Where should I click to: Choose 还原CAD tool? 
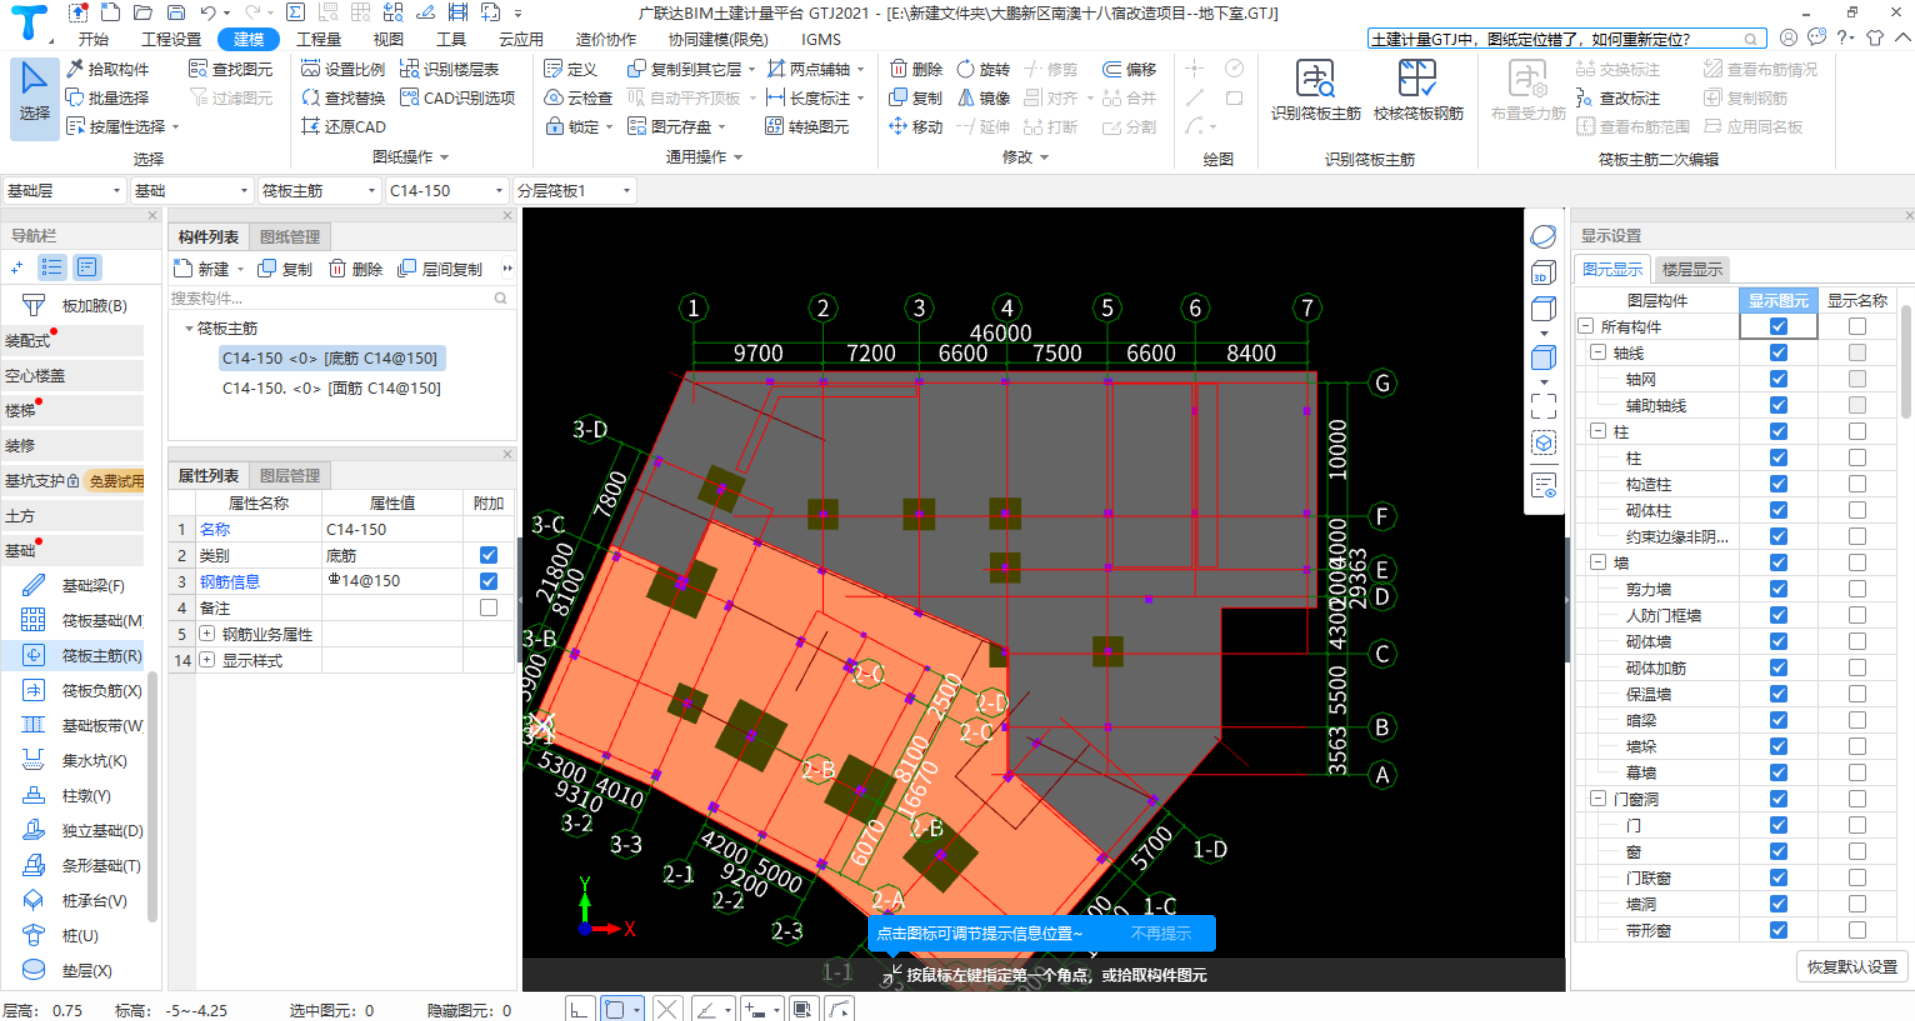[343, 127]
